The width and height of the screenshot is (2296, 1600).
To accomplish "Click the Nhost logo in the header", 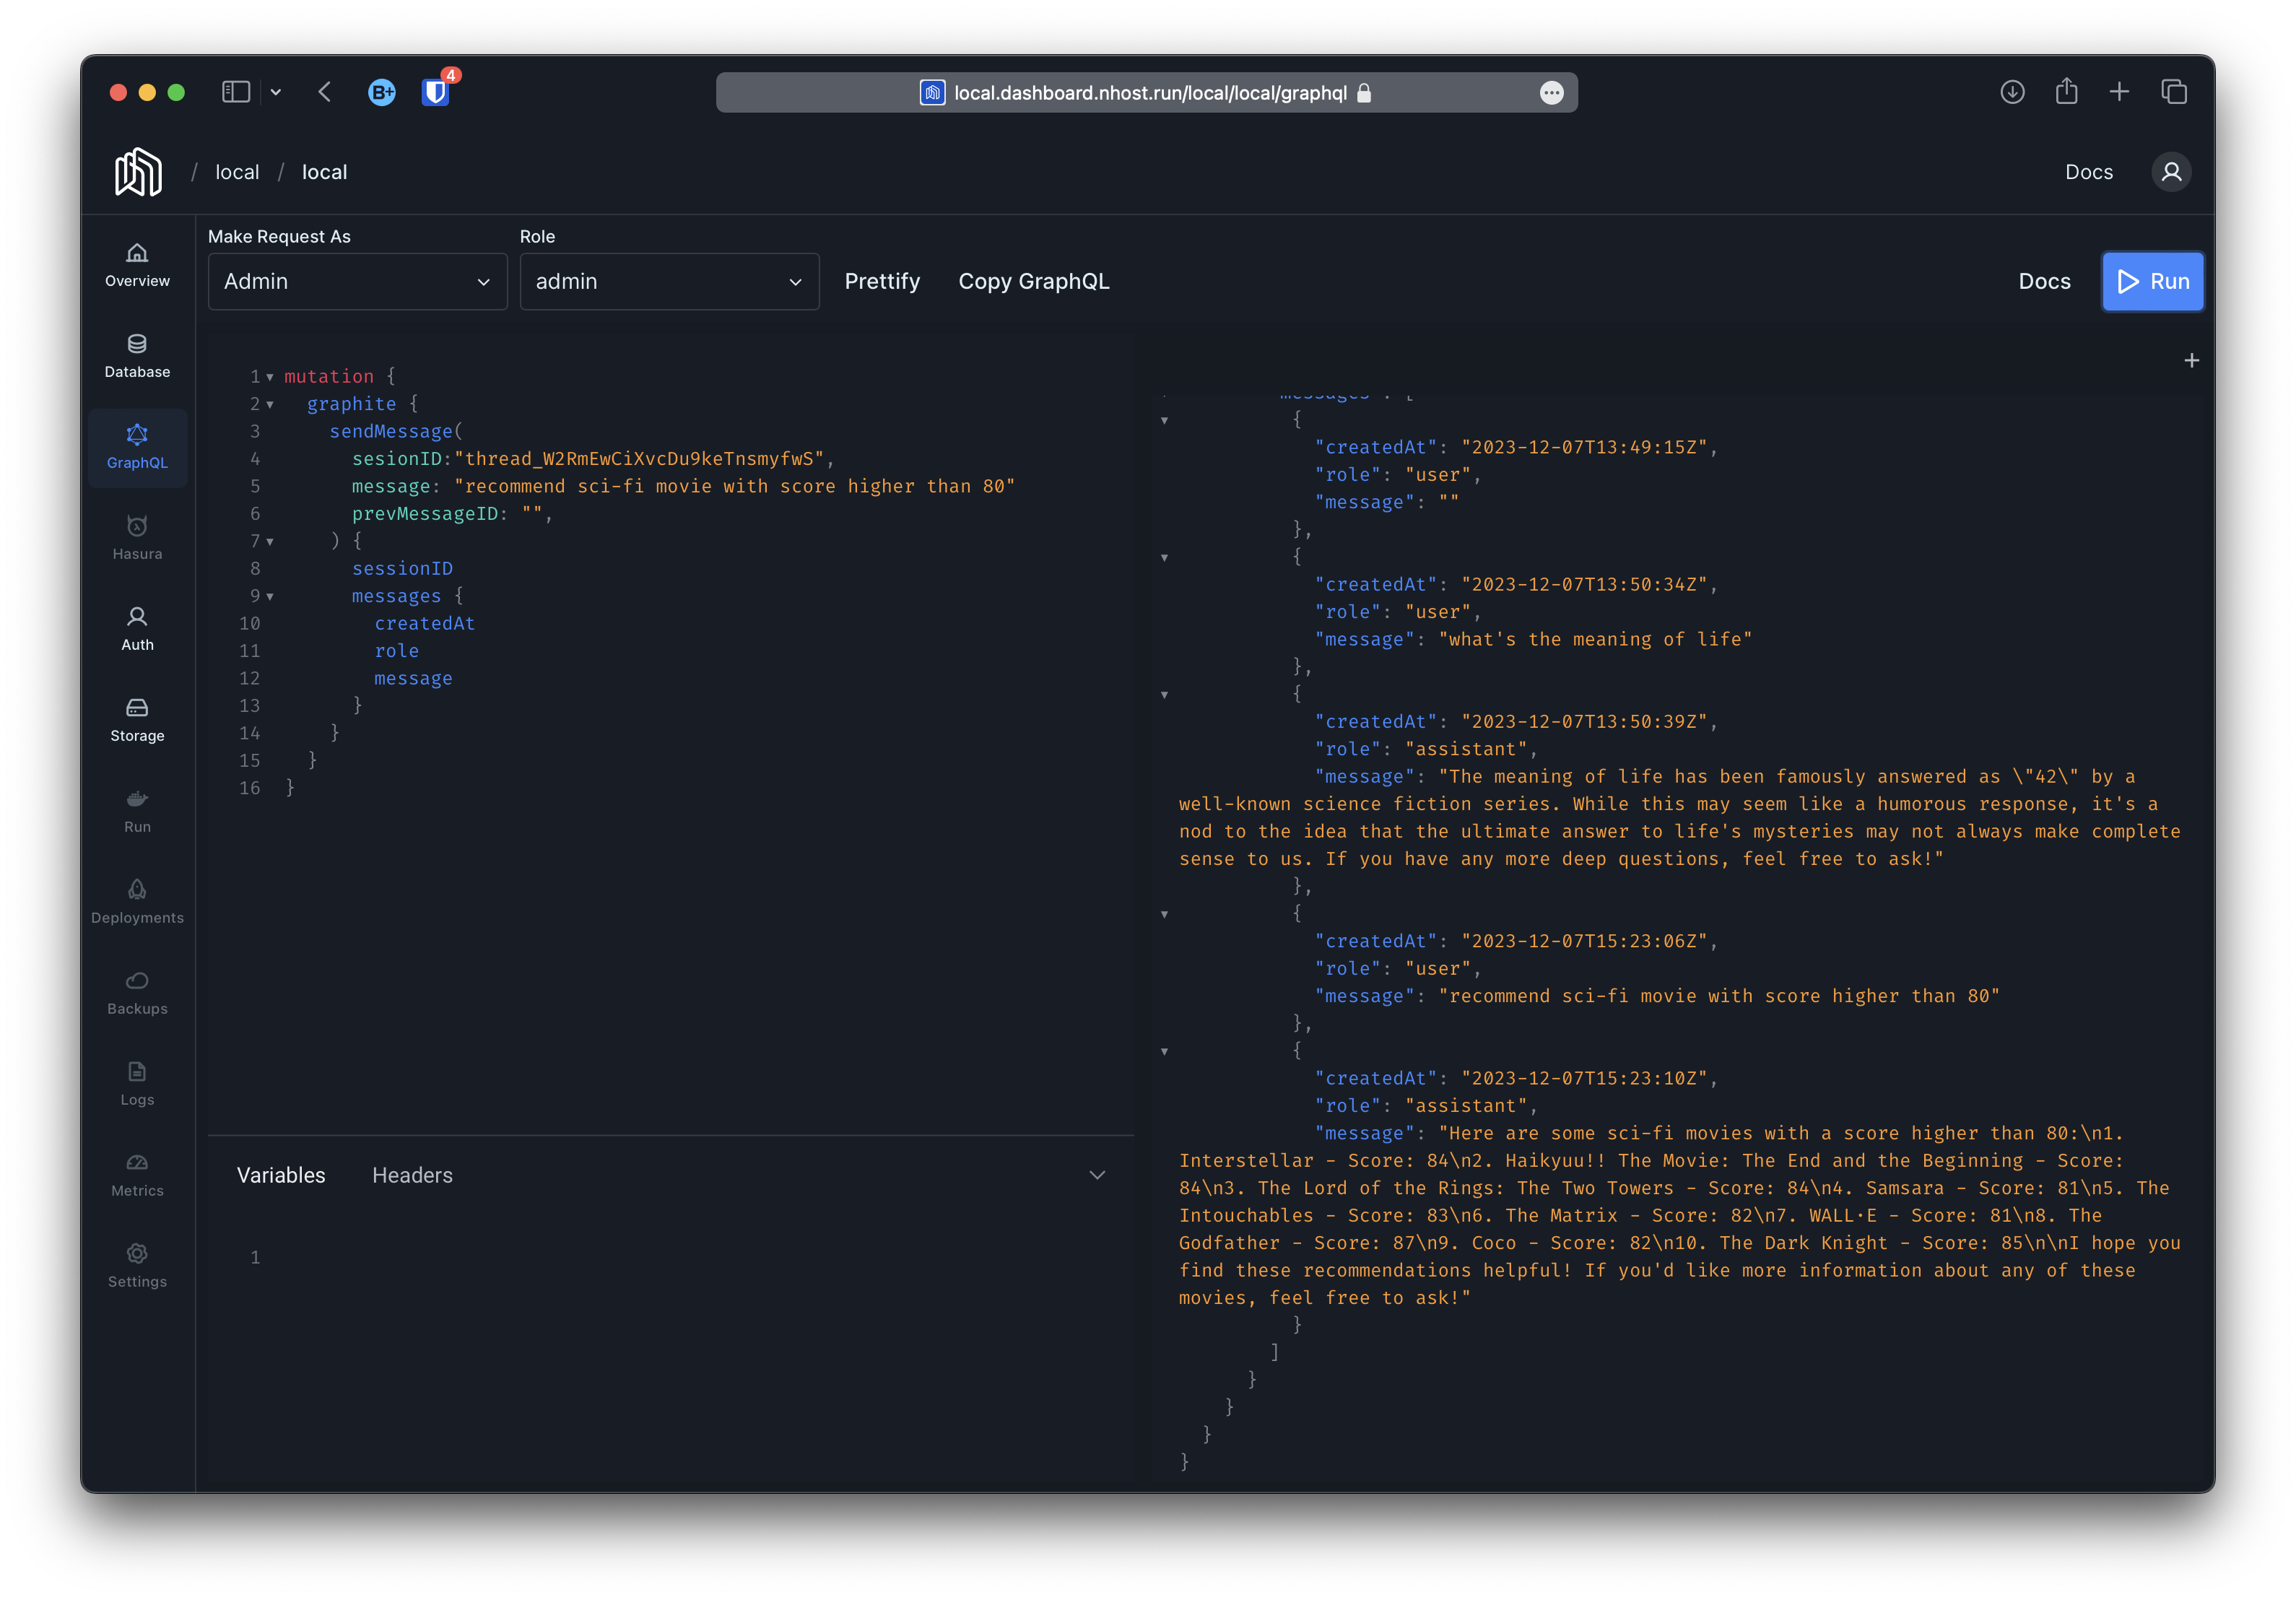I will pos(138,171).
